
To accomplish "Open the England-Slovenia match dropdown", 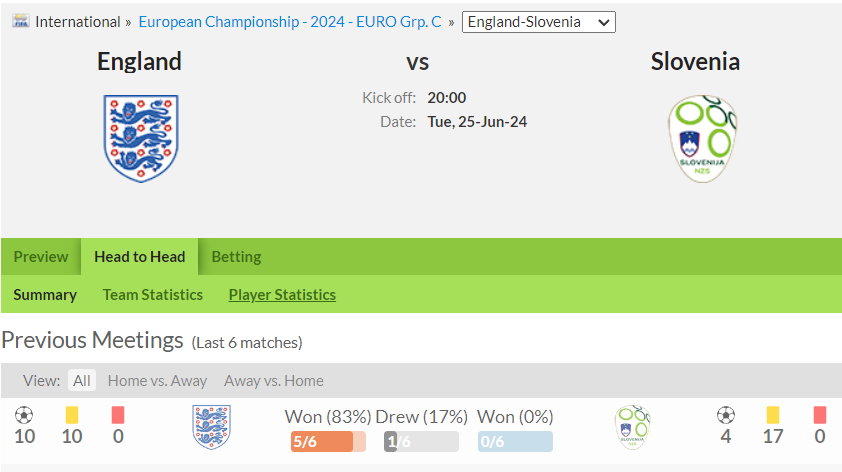I will (x=539, y=22).
